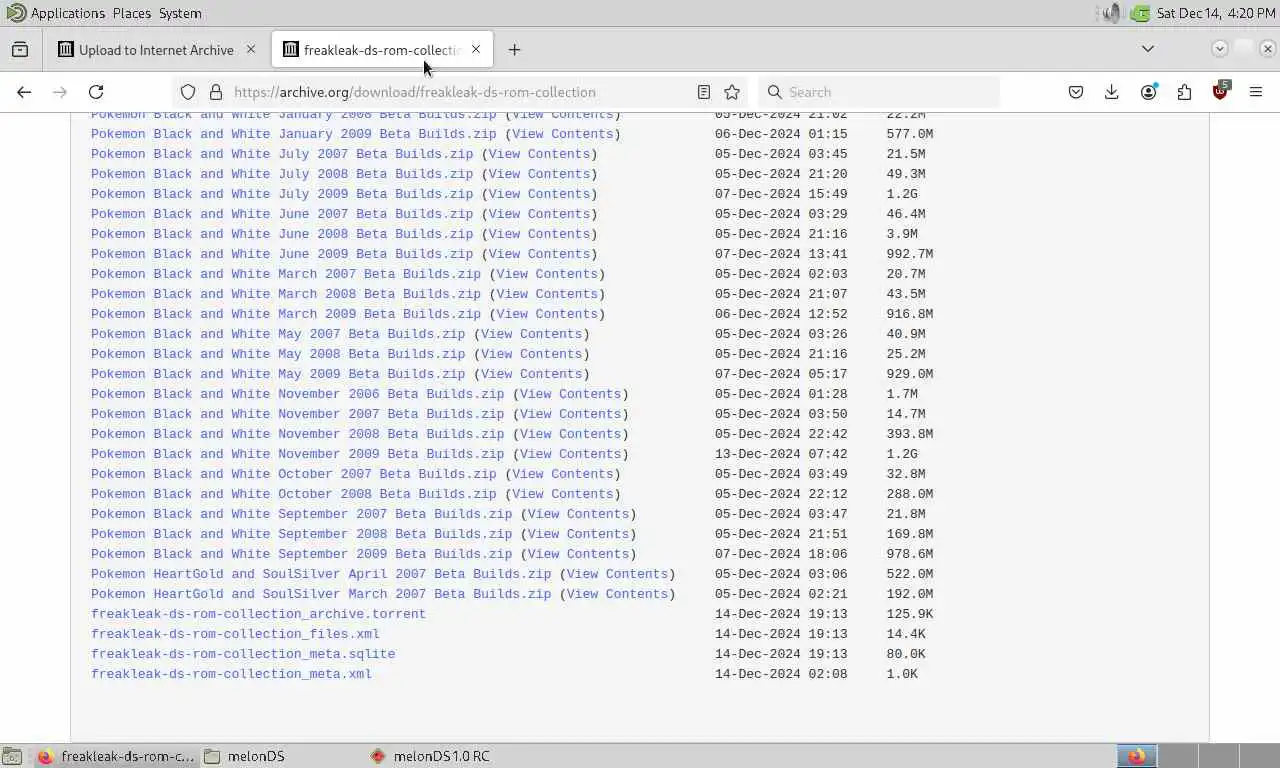Open the clock showing Sat Dec 14
The height and width of the screenshot is (768, 1280).
click(1215, 13)
